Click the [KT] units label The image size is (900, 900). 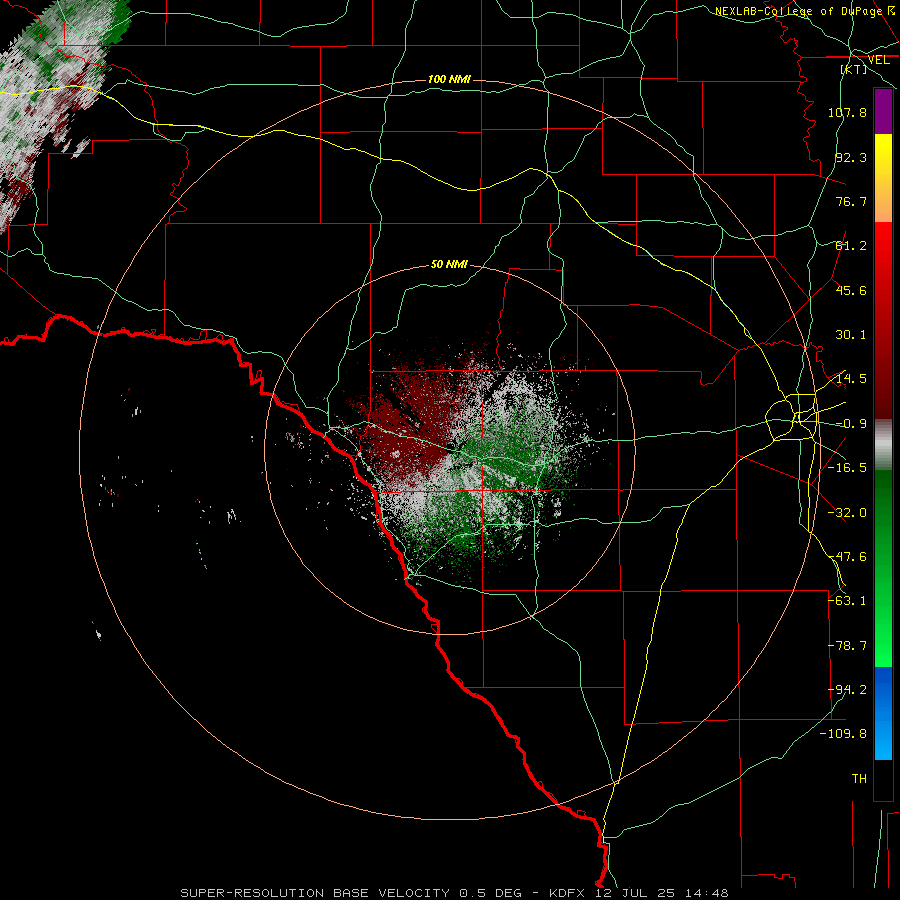pyautogui.click(x=854, y=69)
